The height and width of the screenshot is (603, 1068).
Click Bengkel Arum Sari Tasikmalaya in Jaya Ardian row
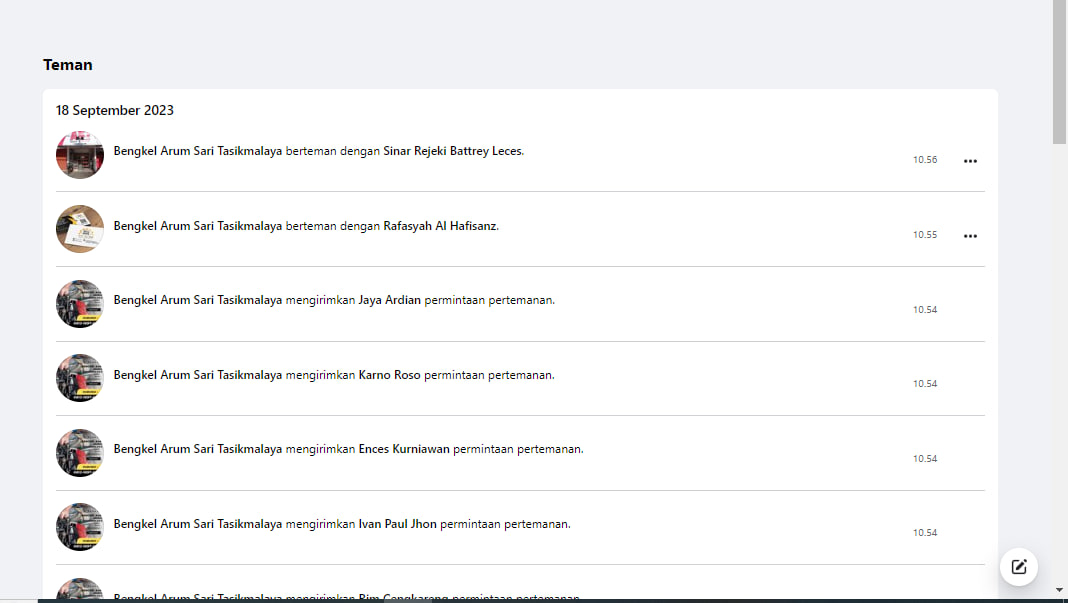pyautogui.click(x=198, y=300)
